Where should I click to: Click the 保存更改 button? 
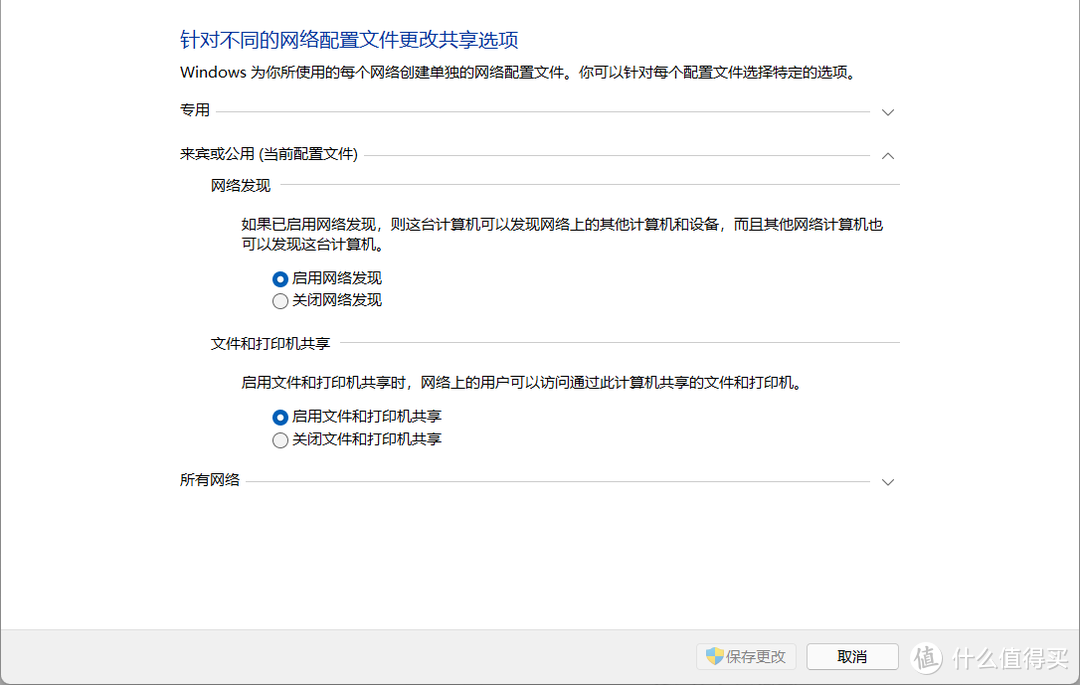747,657
